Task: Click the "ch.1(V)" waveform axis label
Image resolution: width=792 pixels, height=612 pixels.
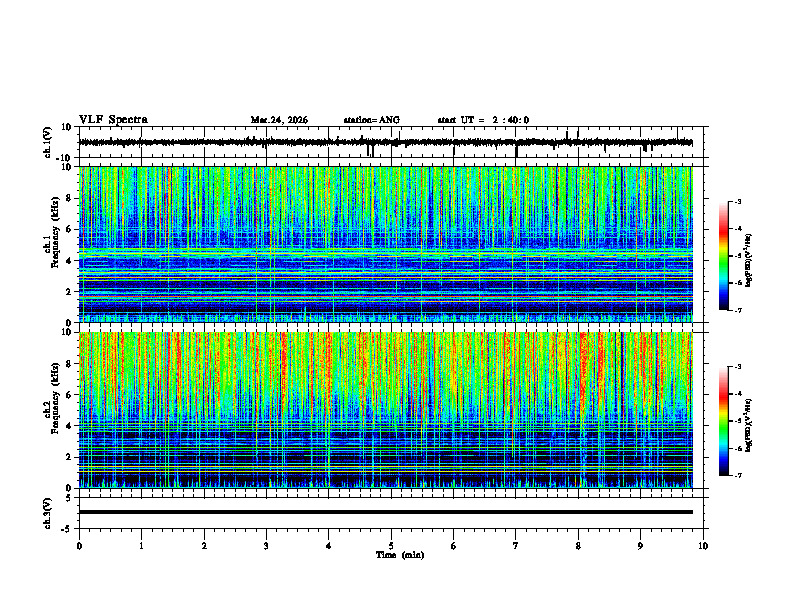Action: tap(48, 142)
